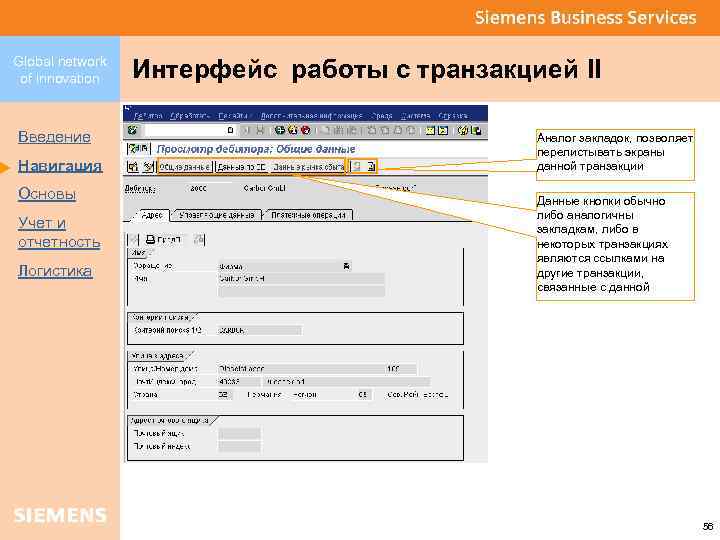Viewport: 720px width, 540px height.
Task: Open the Основы sidebar link
Action: coord(47,194)
